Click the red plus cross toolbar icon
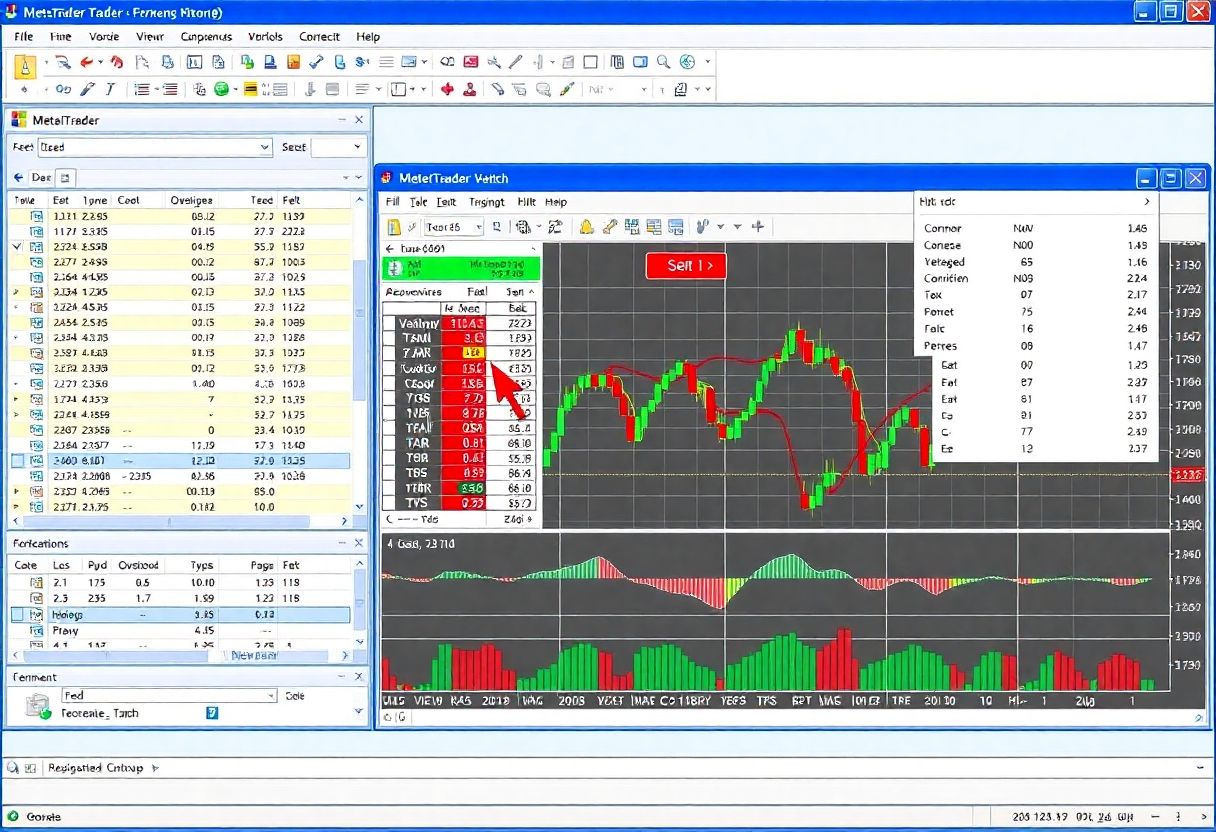Image resolution: width=1216 pixels, height=832 pixels. click(447, 89)
